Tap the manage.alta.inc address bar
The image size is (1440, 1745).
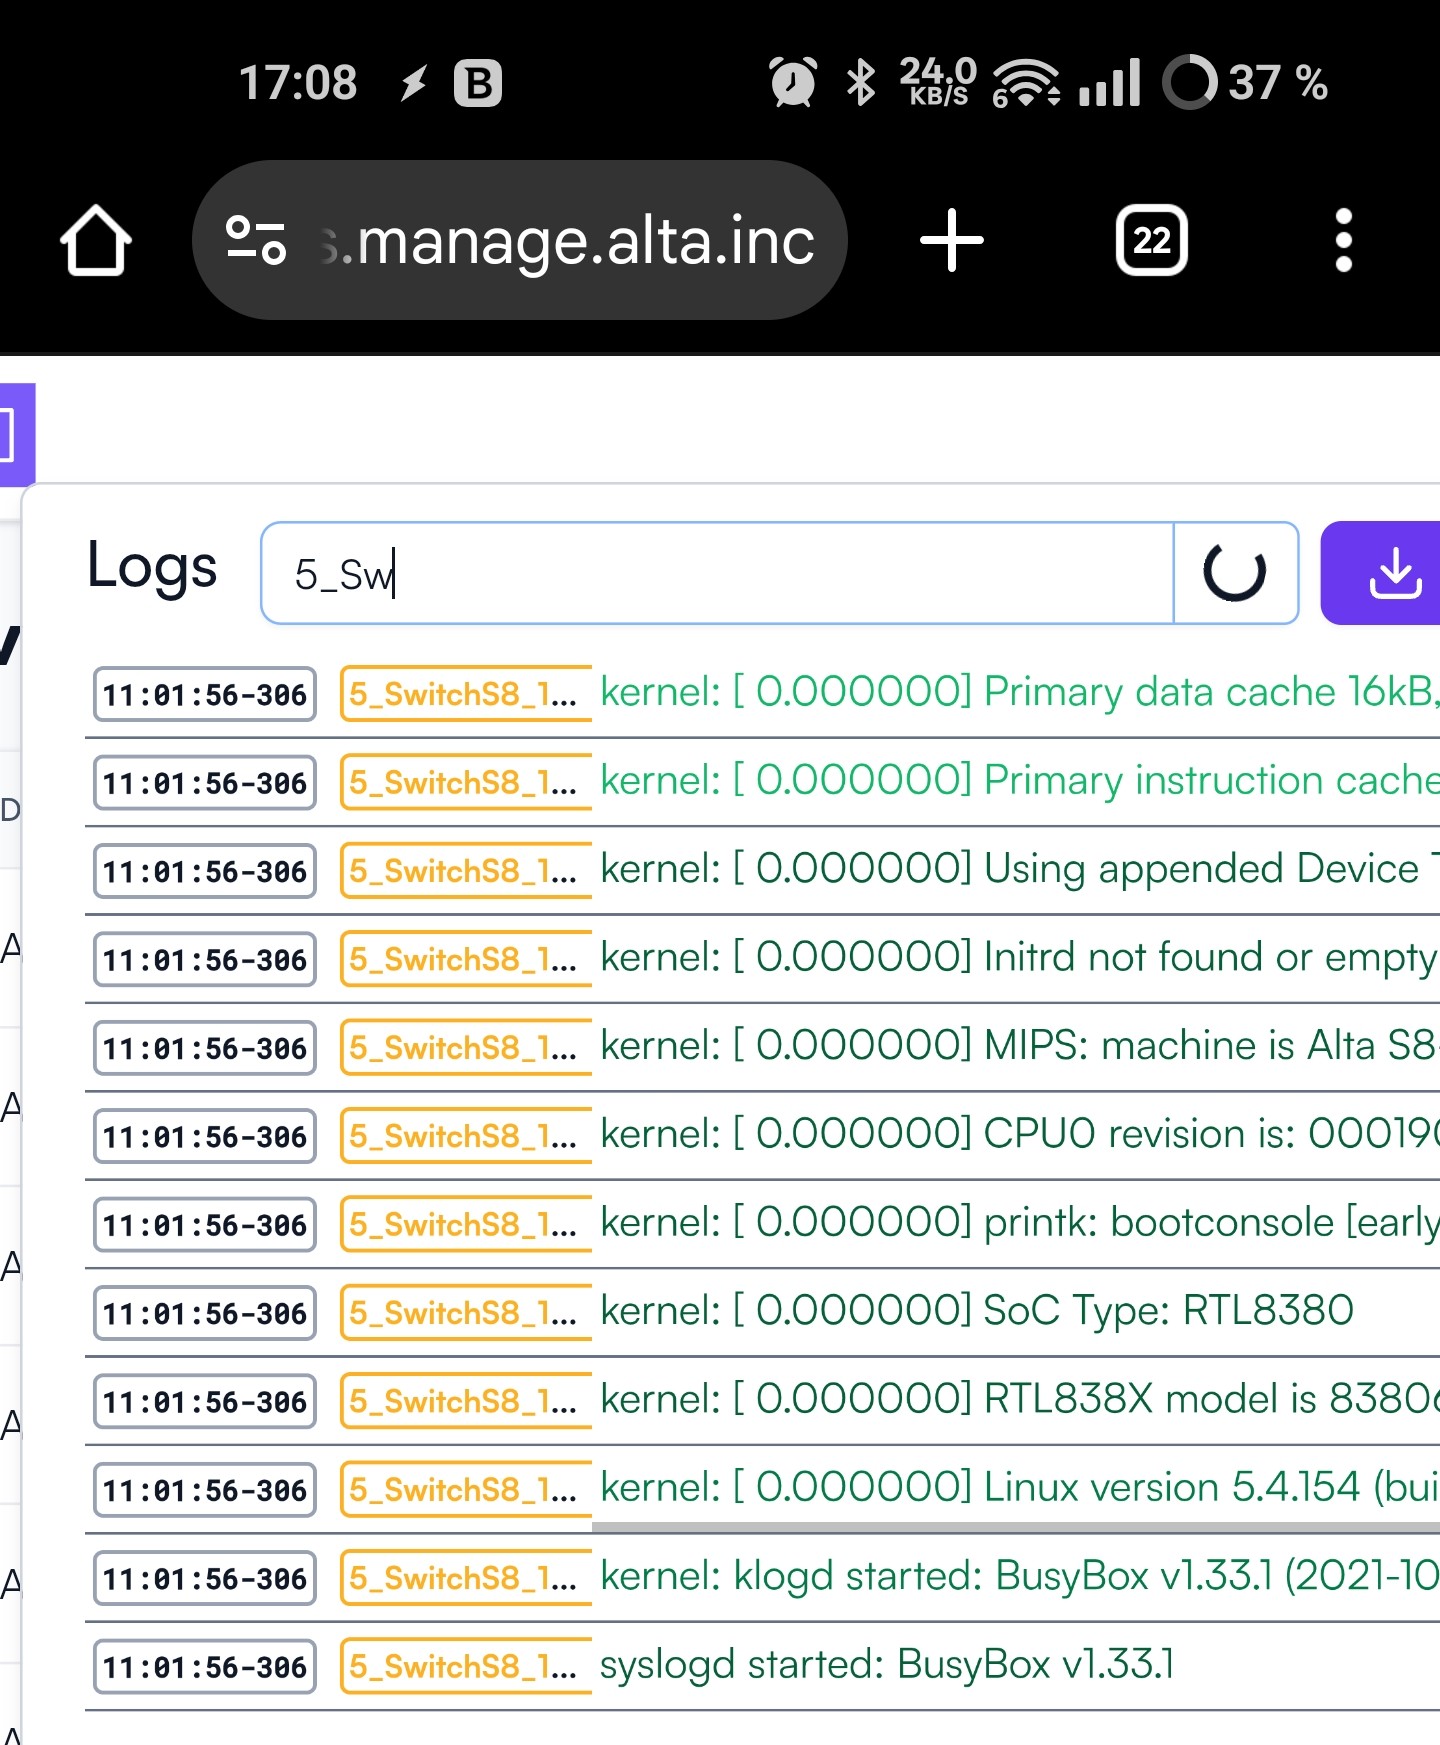click(585, 241)
